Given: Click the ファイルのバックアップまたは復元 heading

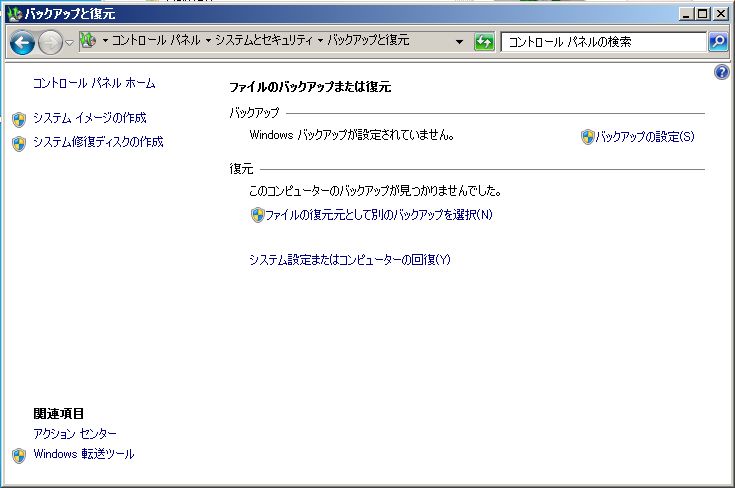Looking at the screenshot, I should tap(310, 87).
